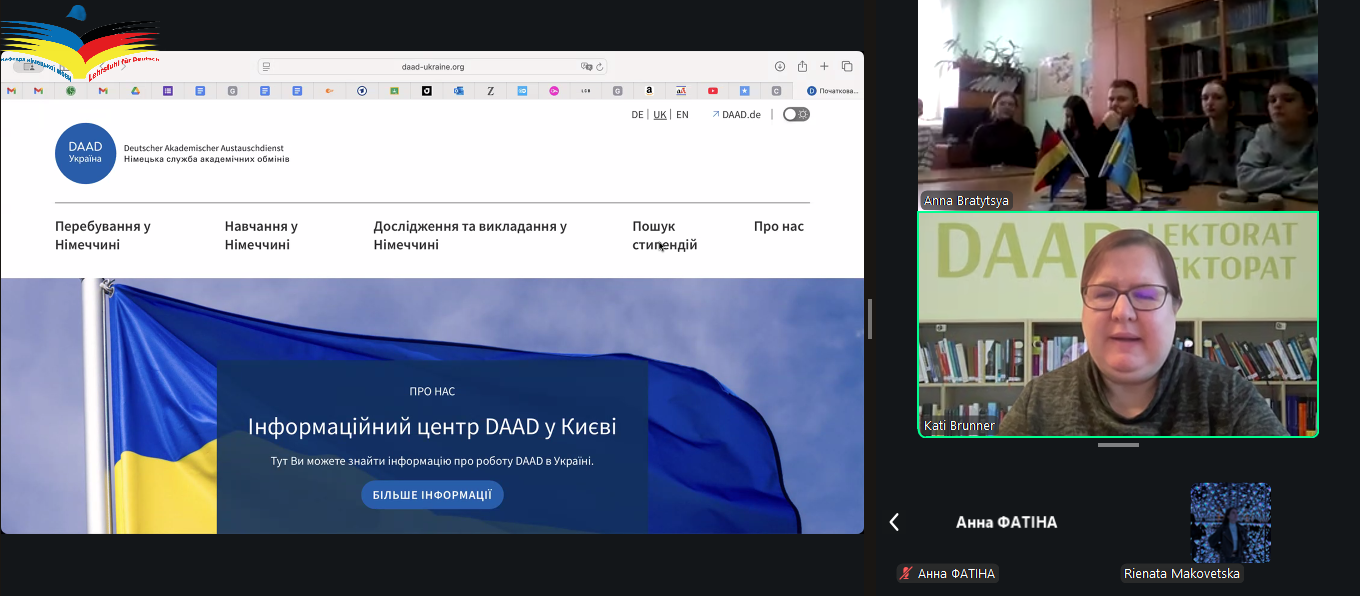Switch site language to EN
The height and width of the screenshot is (596, 1360).
click(x=682, y=115)
